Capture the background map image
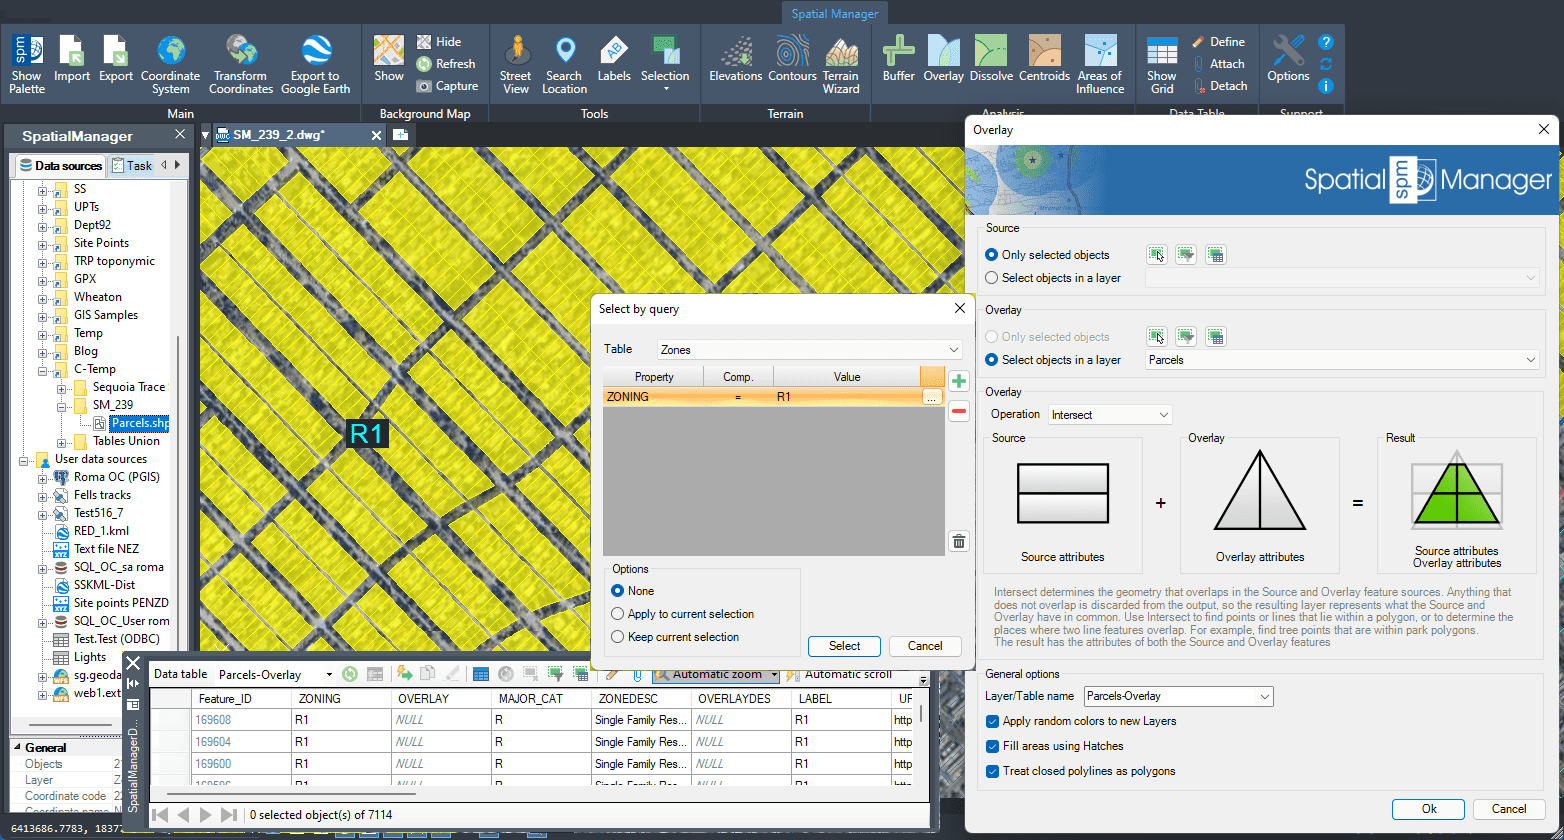1564x840 pixels. 447,86
